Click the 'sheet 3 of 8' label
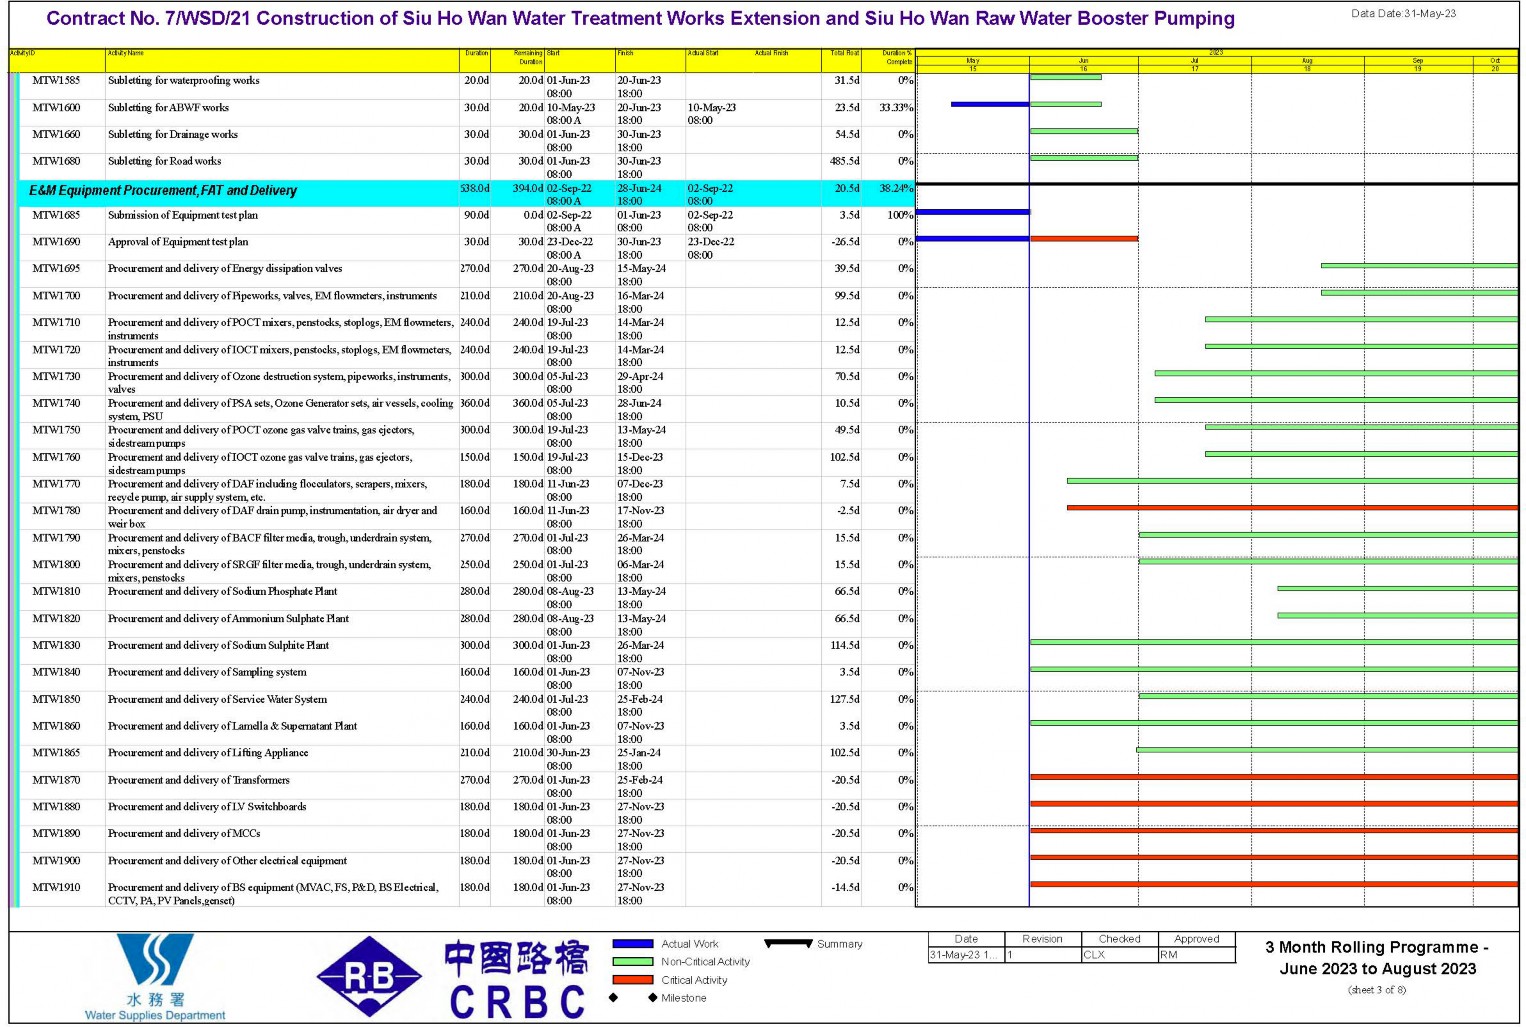 click(x=1376, y=990)
